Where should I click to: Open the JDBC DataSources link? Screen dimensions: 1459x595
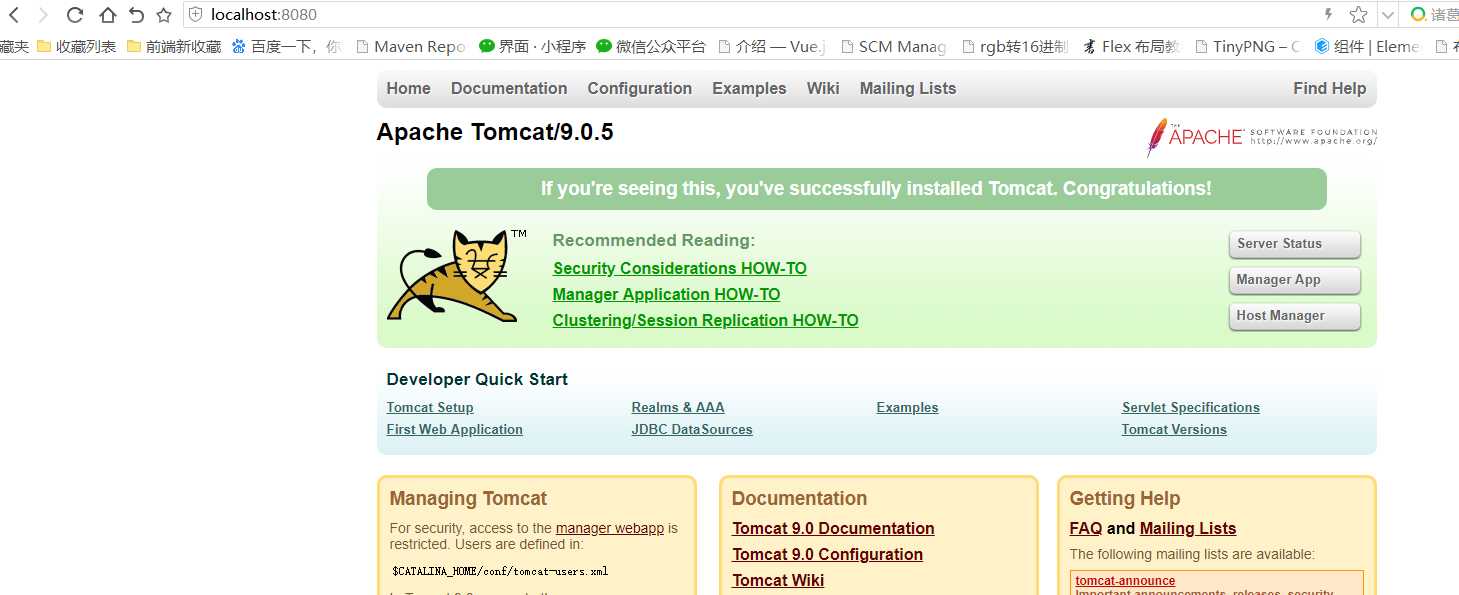[x=692, y=429]
